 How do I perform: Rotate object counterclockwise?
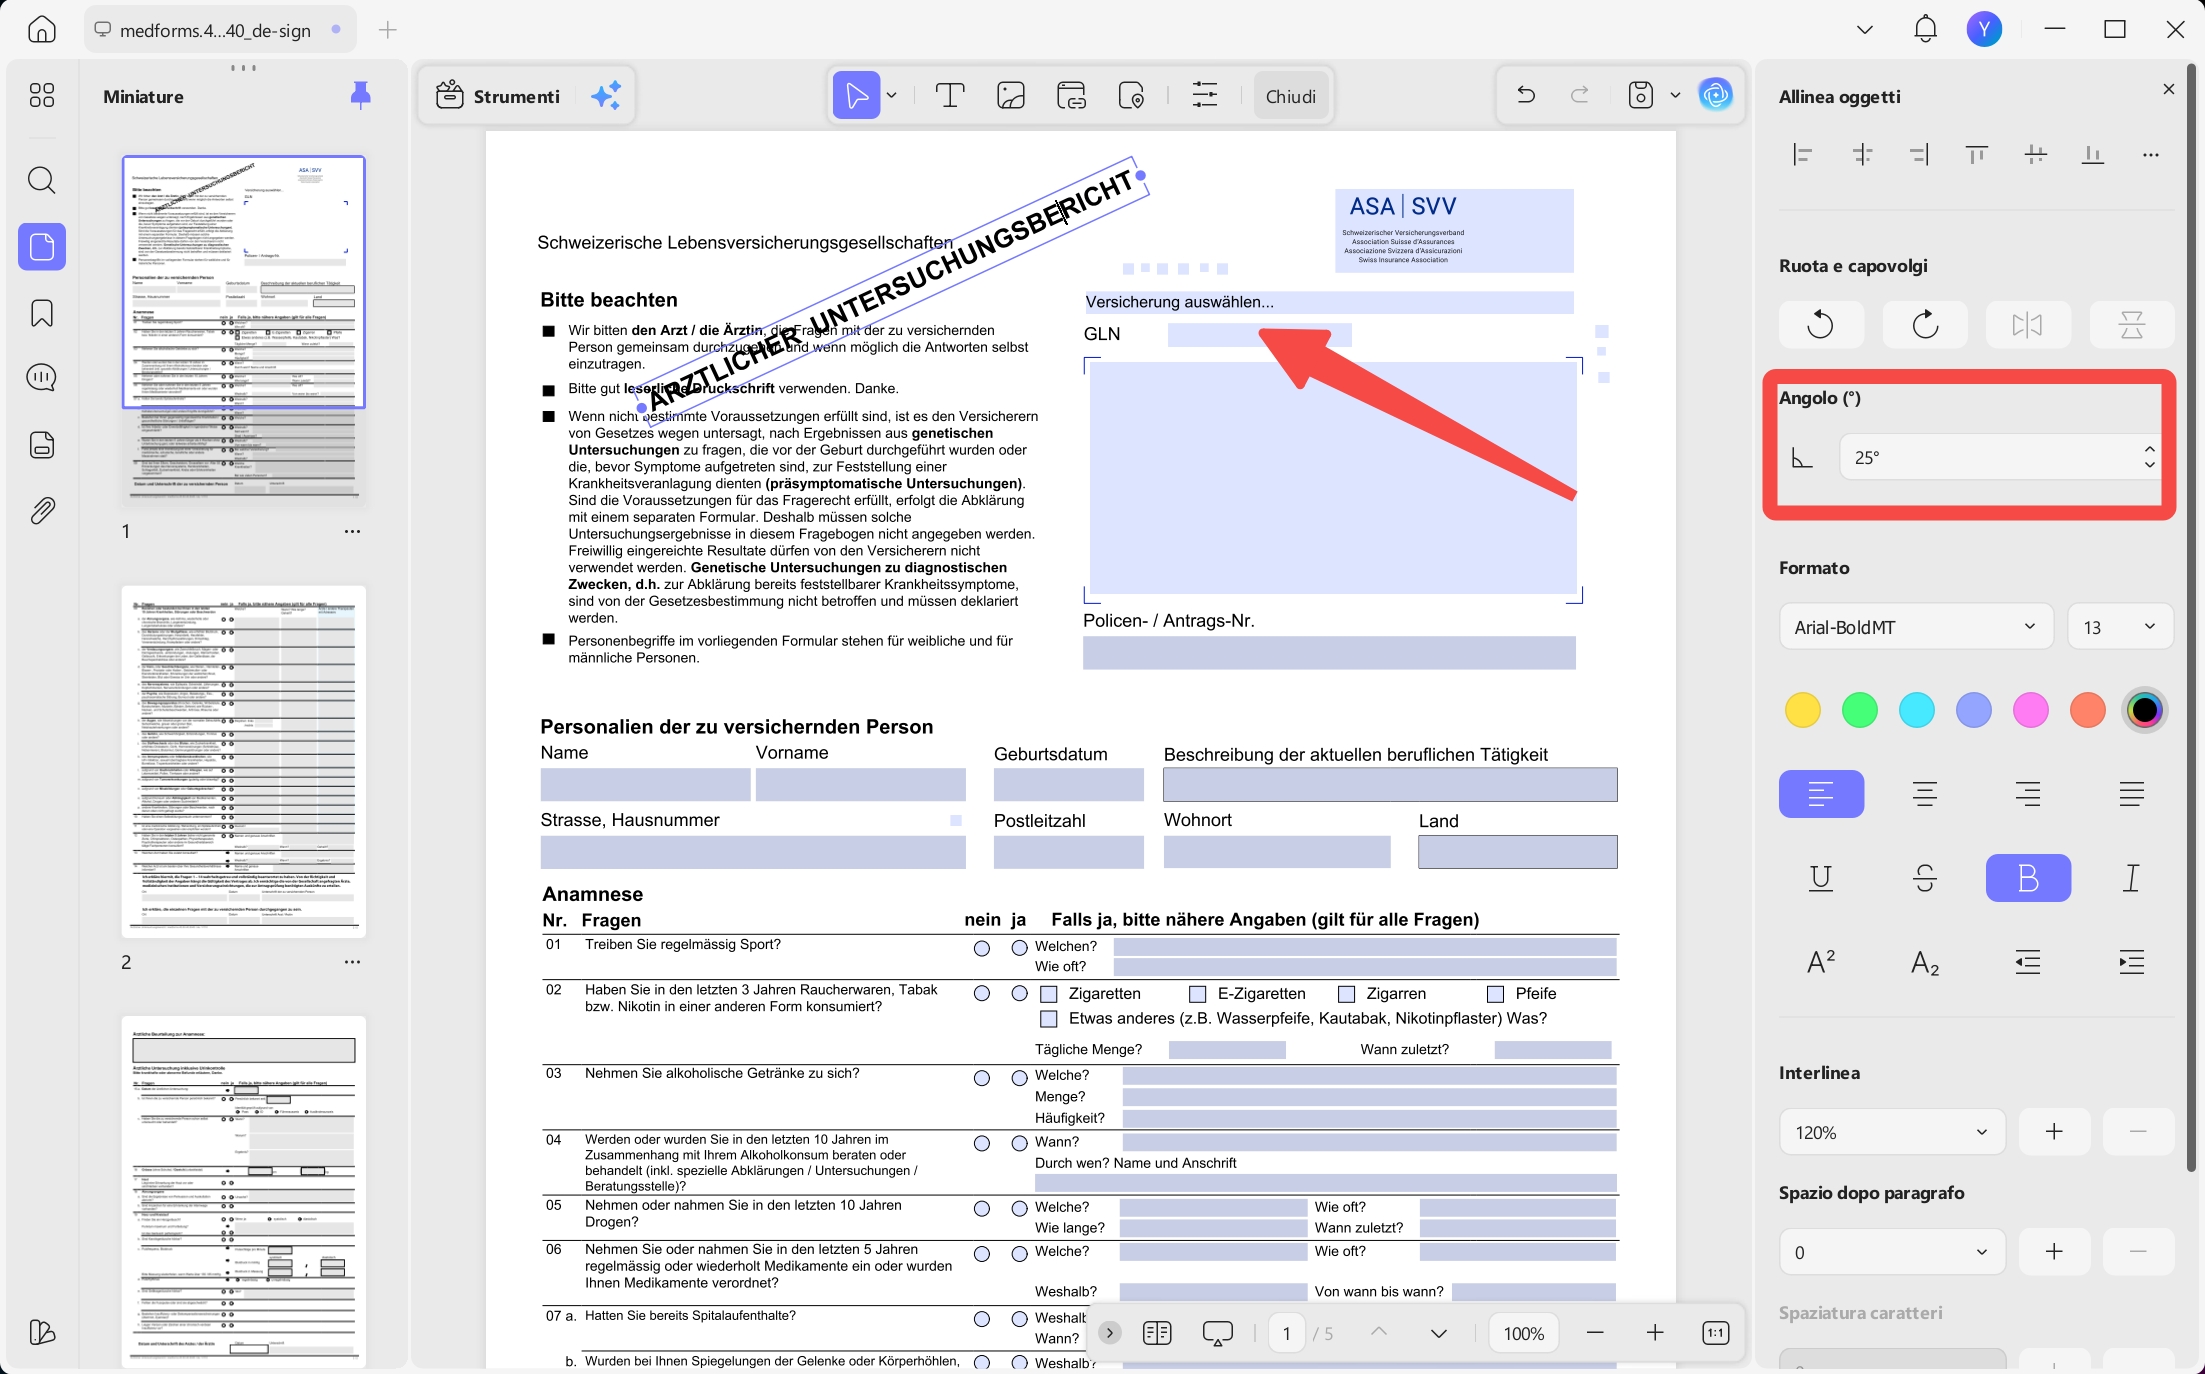click(x=1821, y=325)
